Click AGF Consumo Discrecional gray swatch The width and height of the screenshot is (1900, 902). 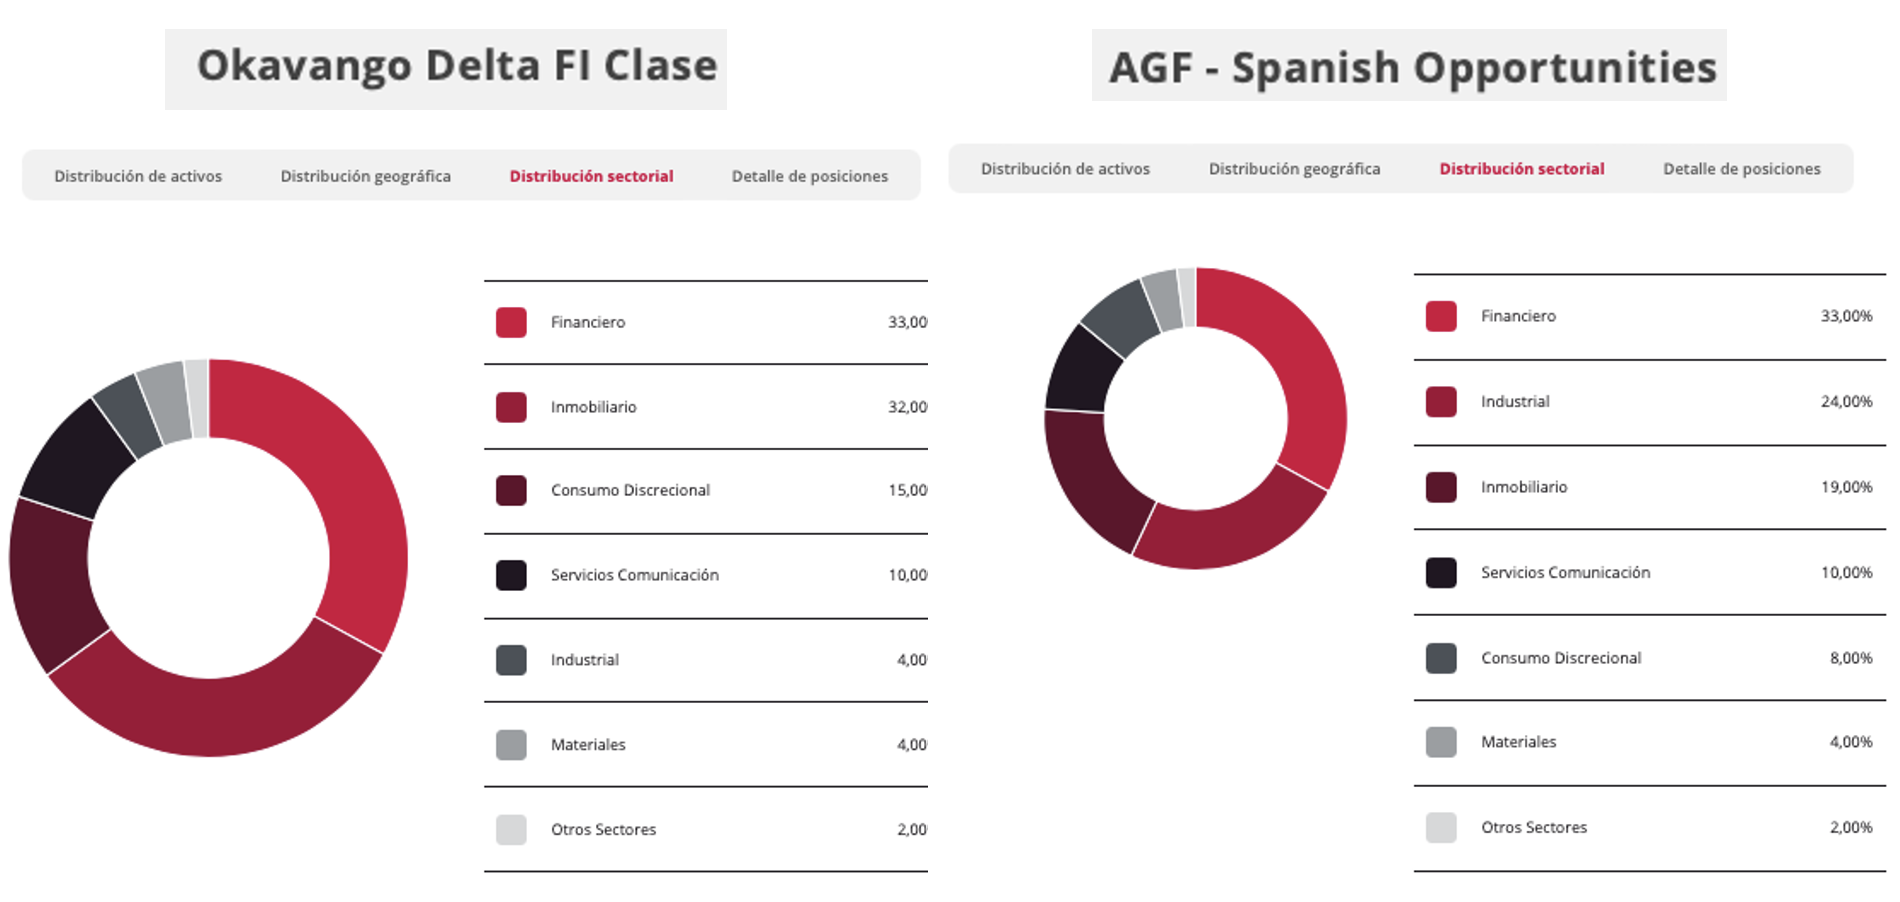pos(1441,658)
